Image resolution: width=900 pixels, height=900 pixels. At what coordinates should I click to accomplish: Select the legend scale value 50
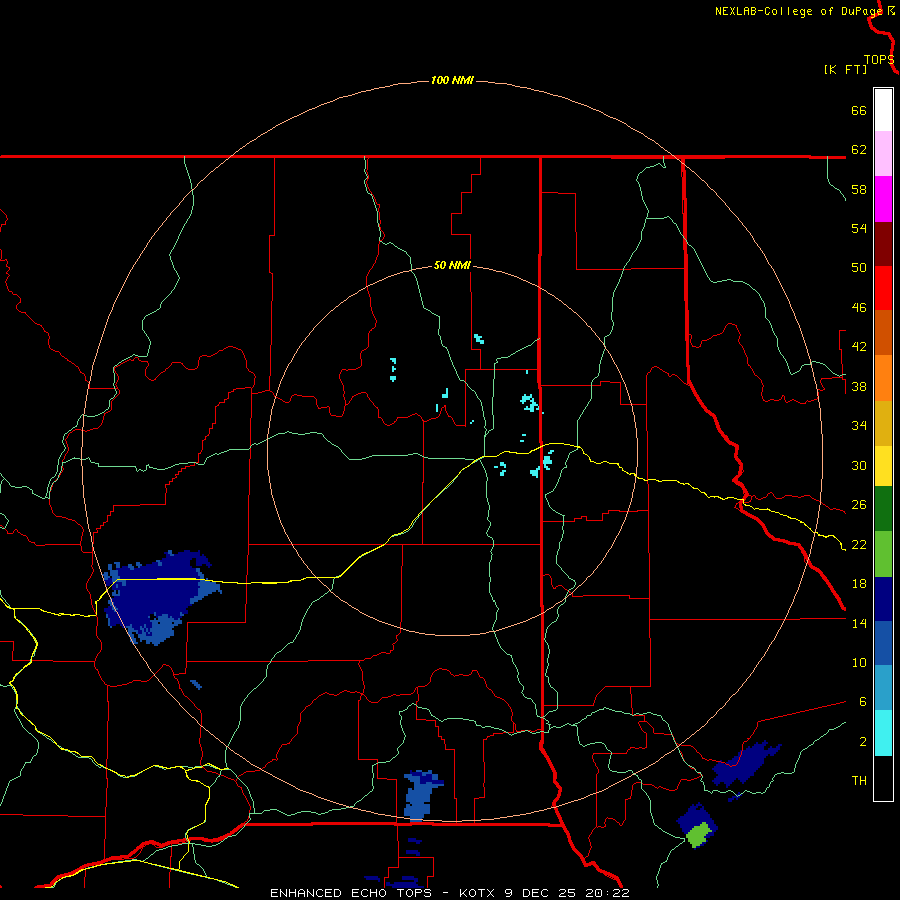click(859, 268)
